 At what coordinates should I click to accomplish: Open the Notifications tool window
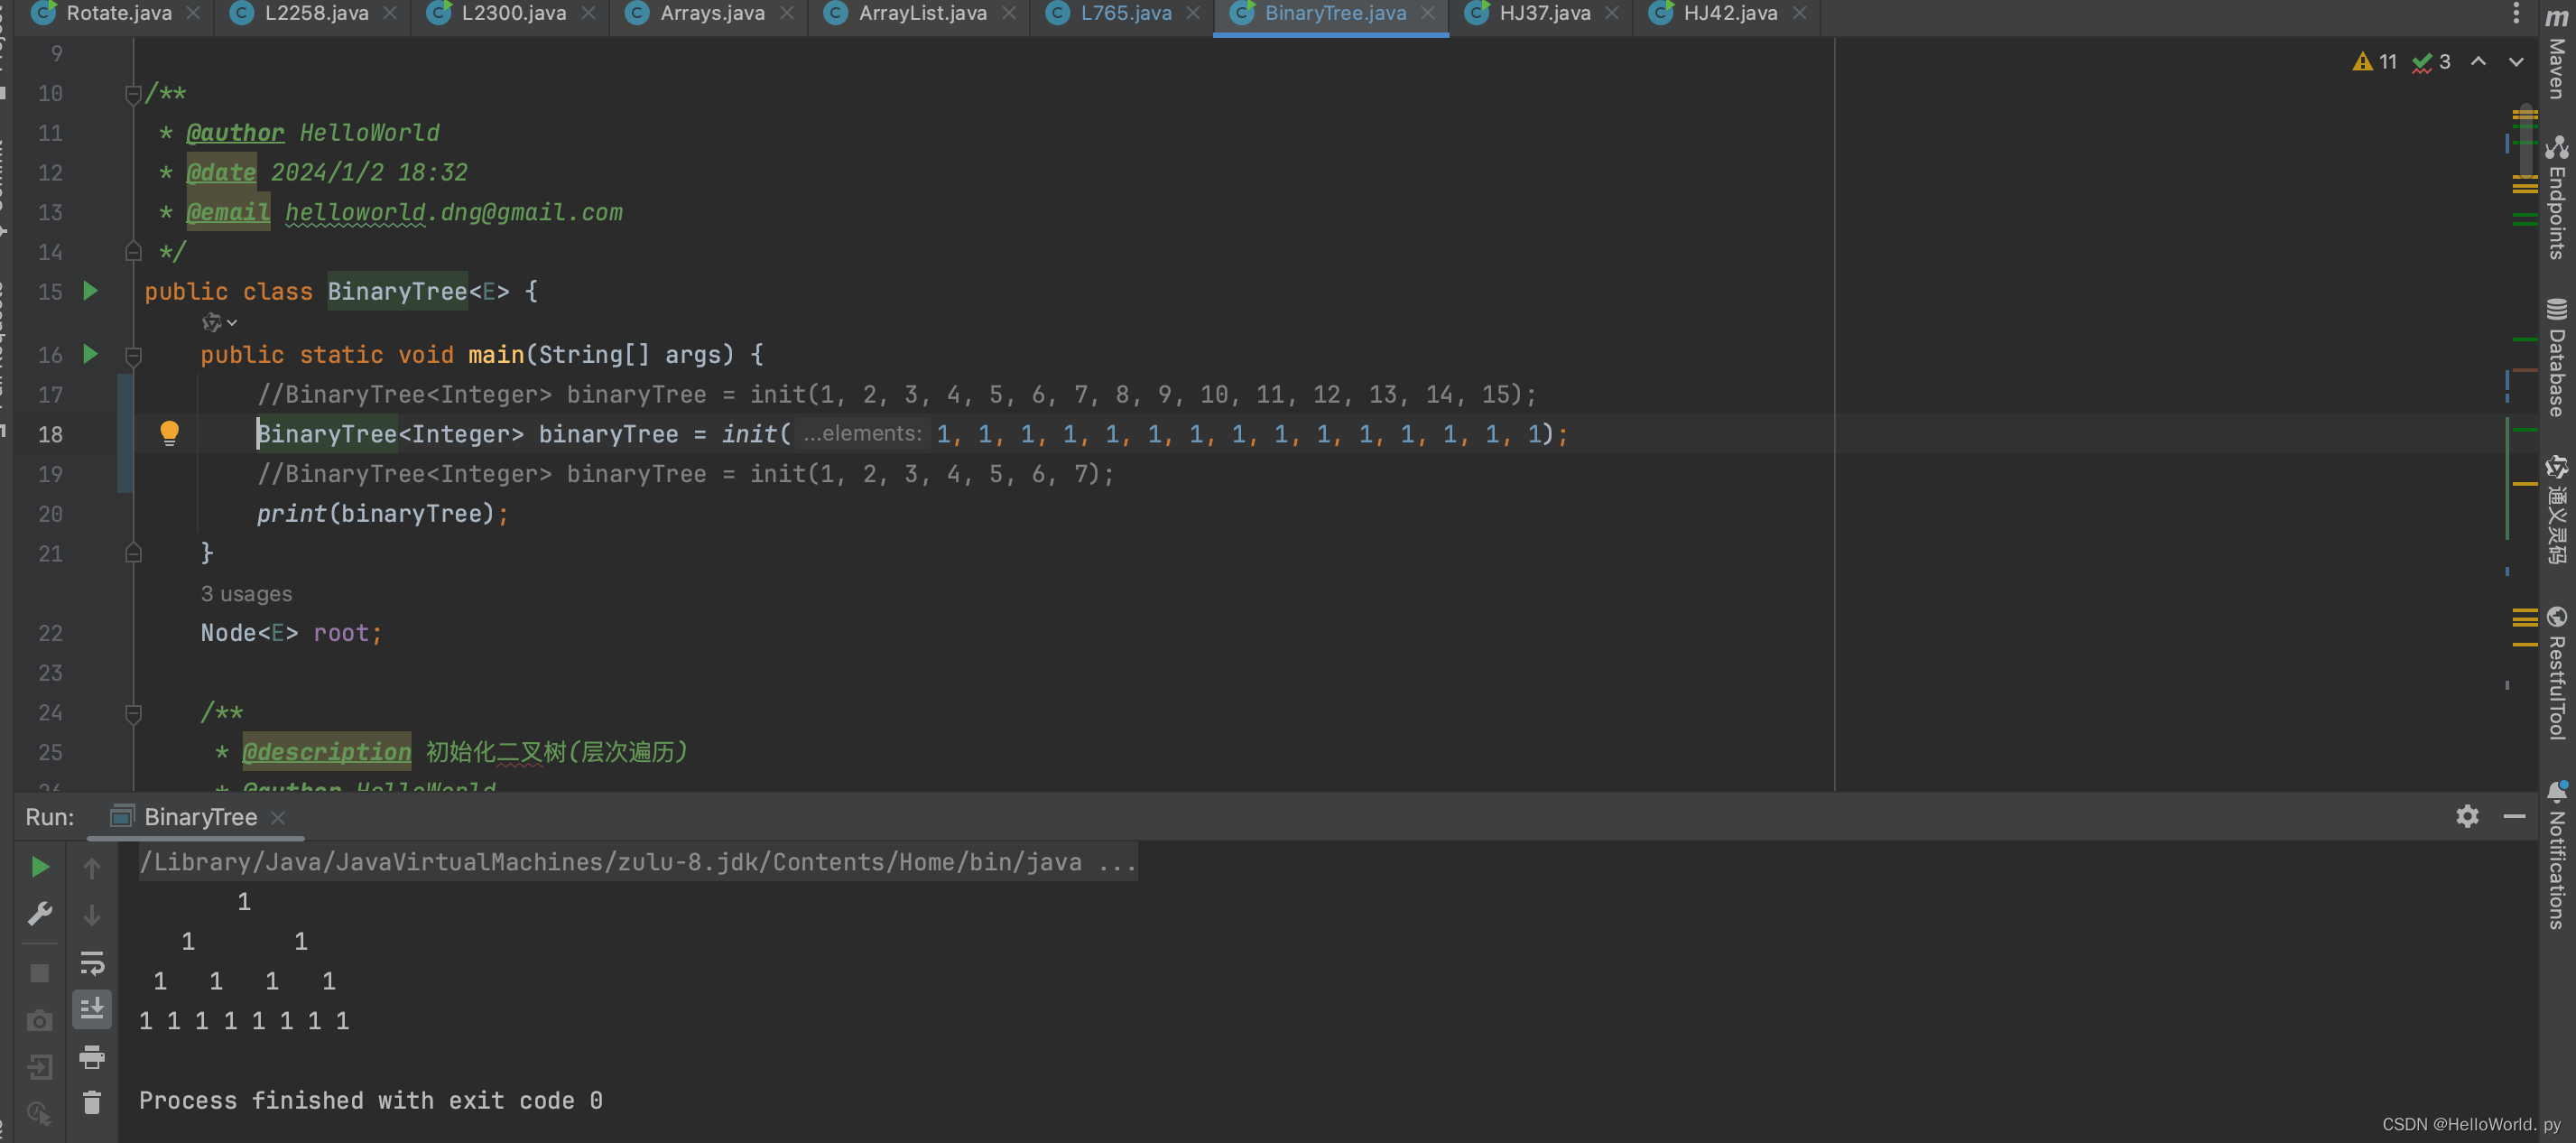[x=2557, y=855]
